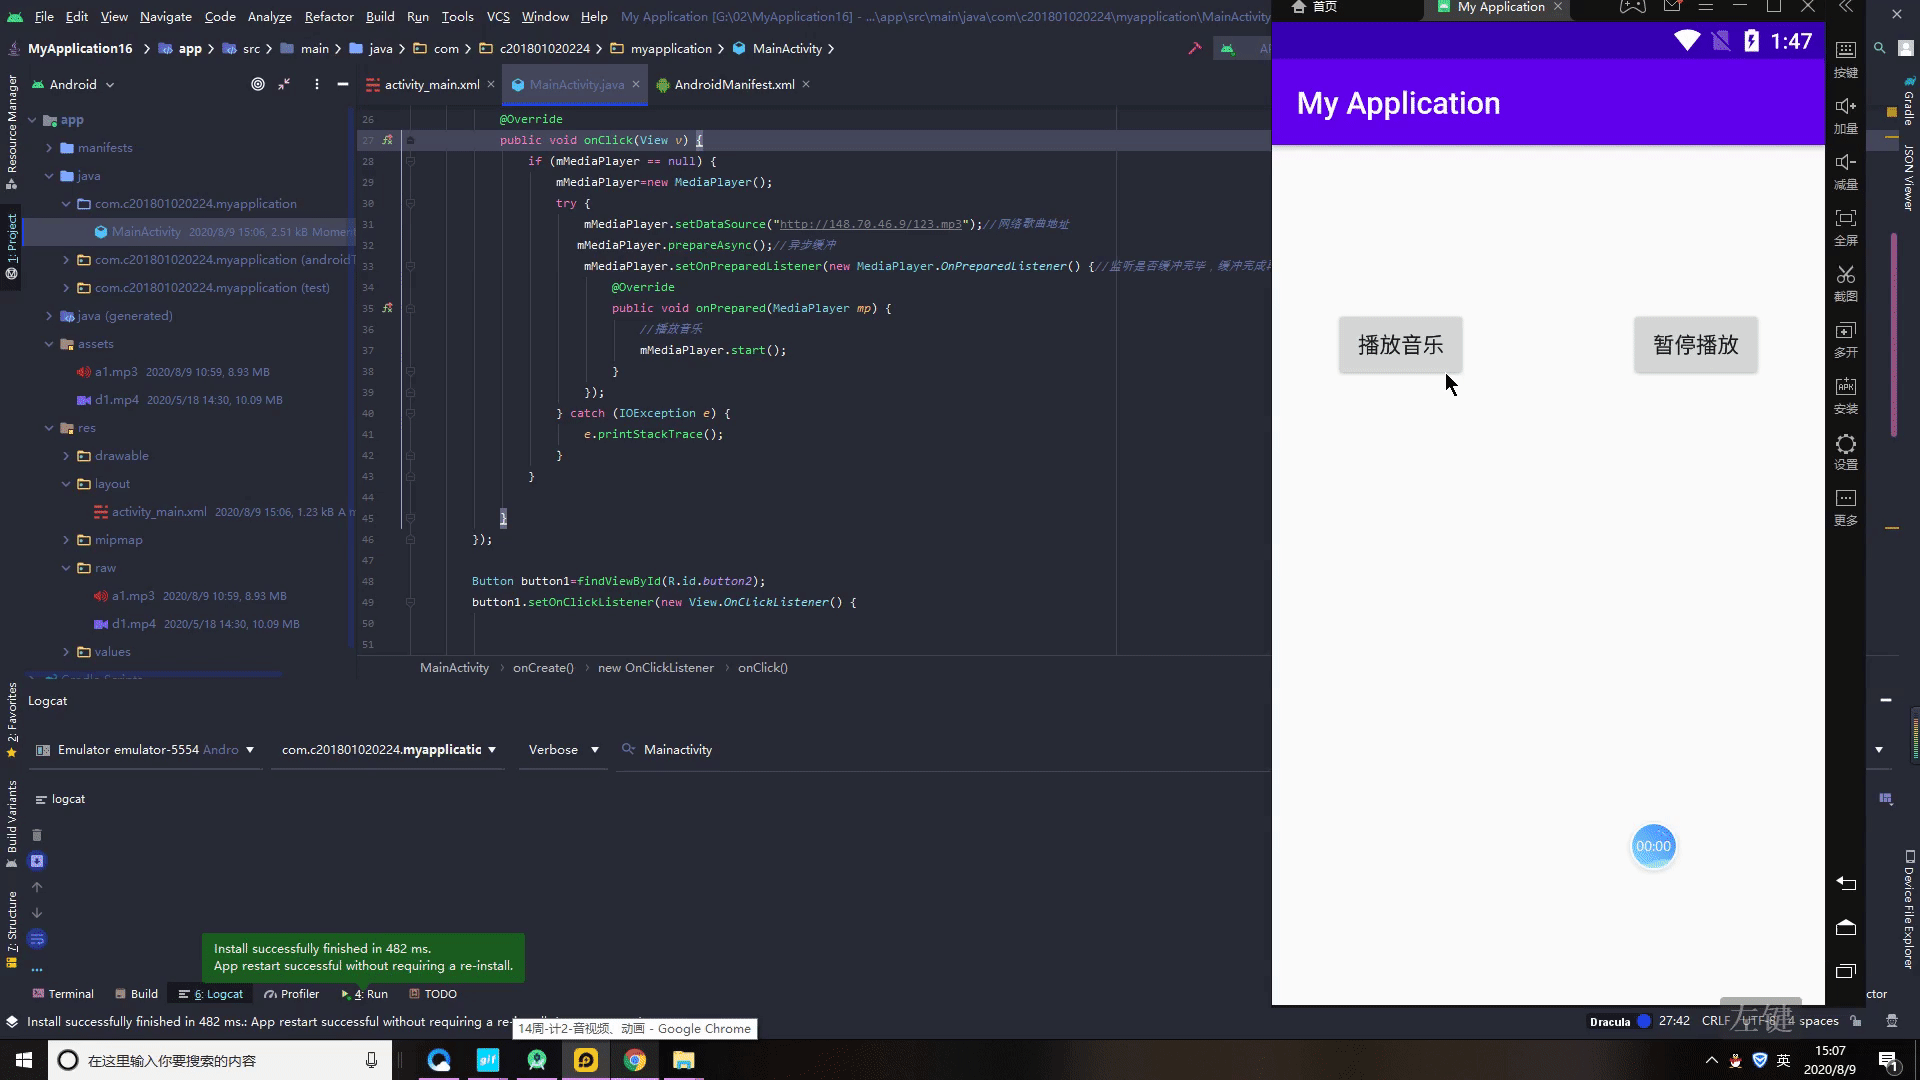
Task: Click the emulator volume up icon
Action: coord(1845,106)
